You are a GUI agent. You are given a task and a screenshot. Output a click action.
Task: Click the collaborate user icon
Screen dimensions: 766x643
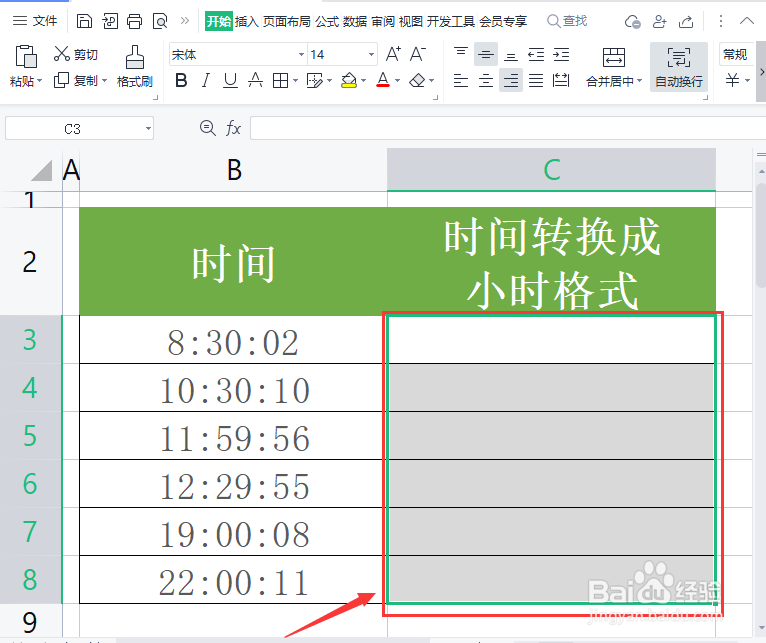[x=660, y=21]
